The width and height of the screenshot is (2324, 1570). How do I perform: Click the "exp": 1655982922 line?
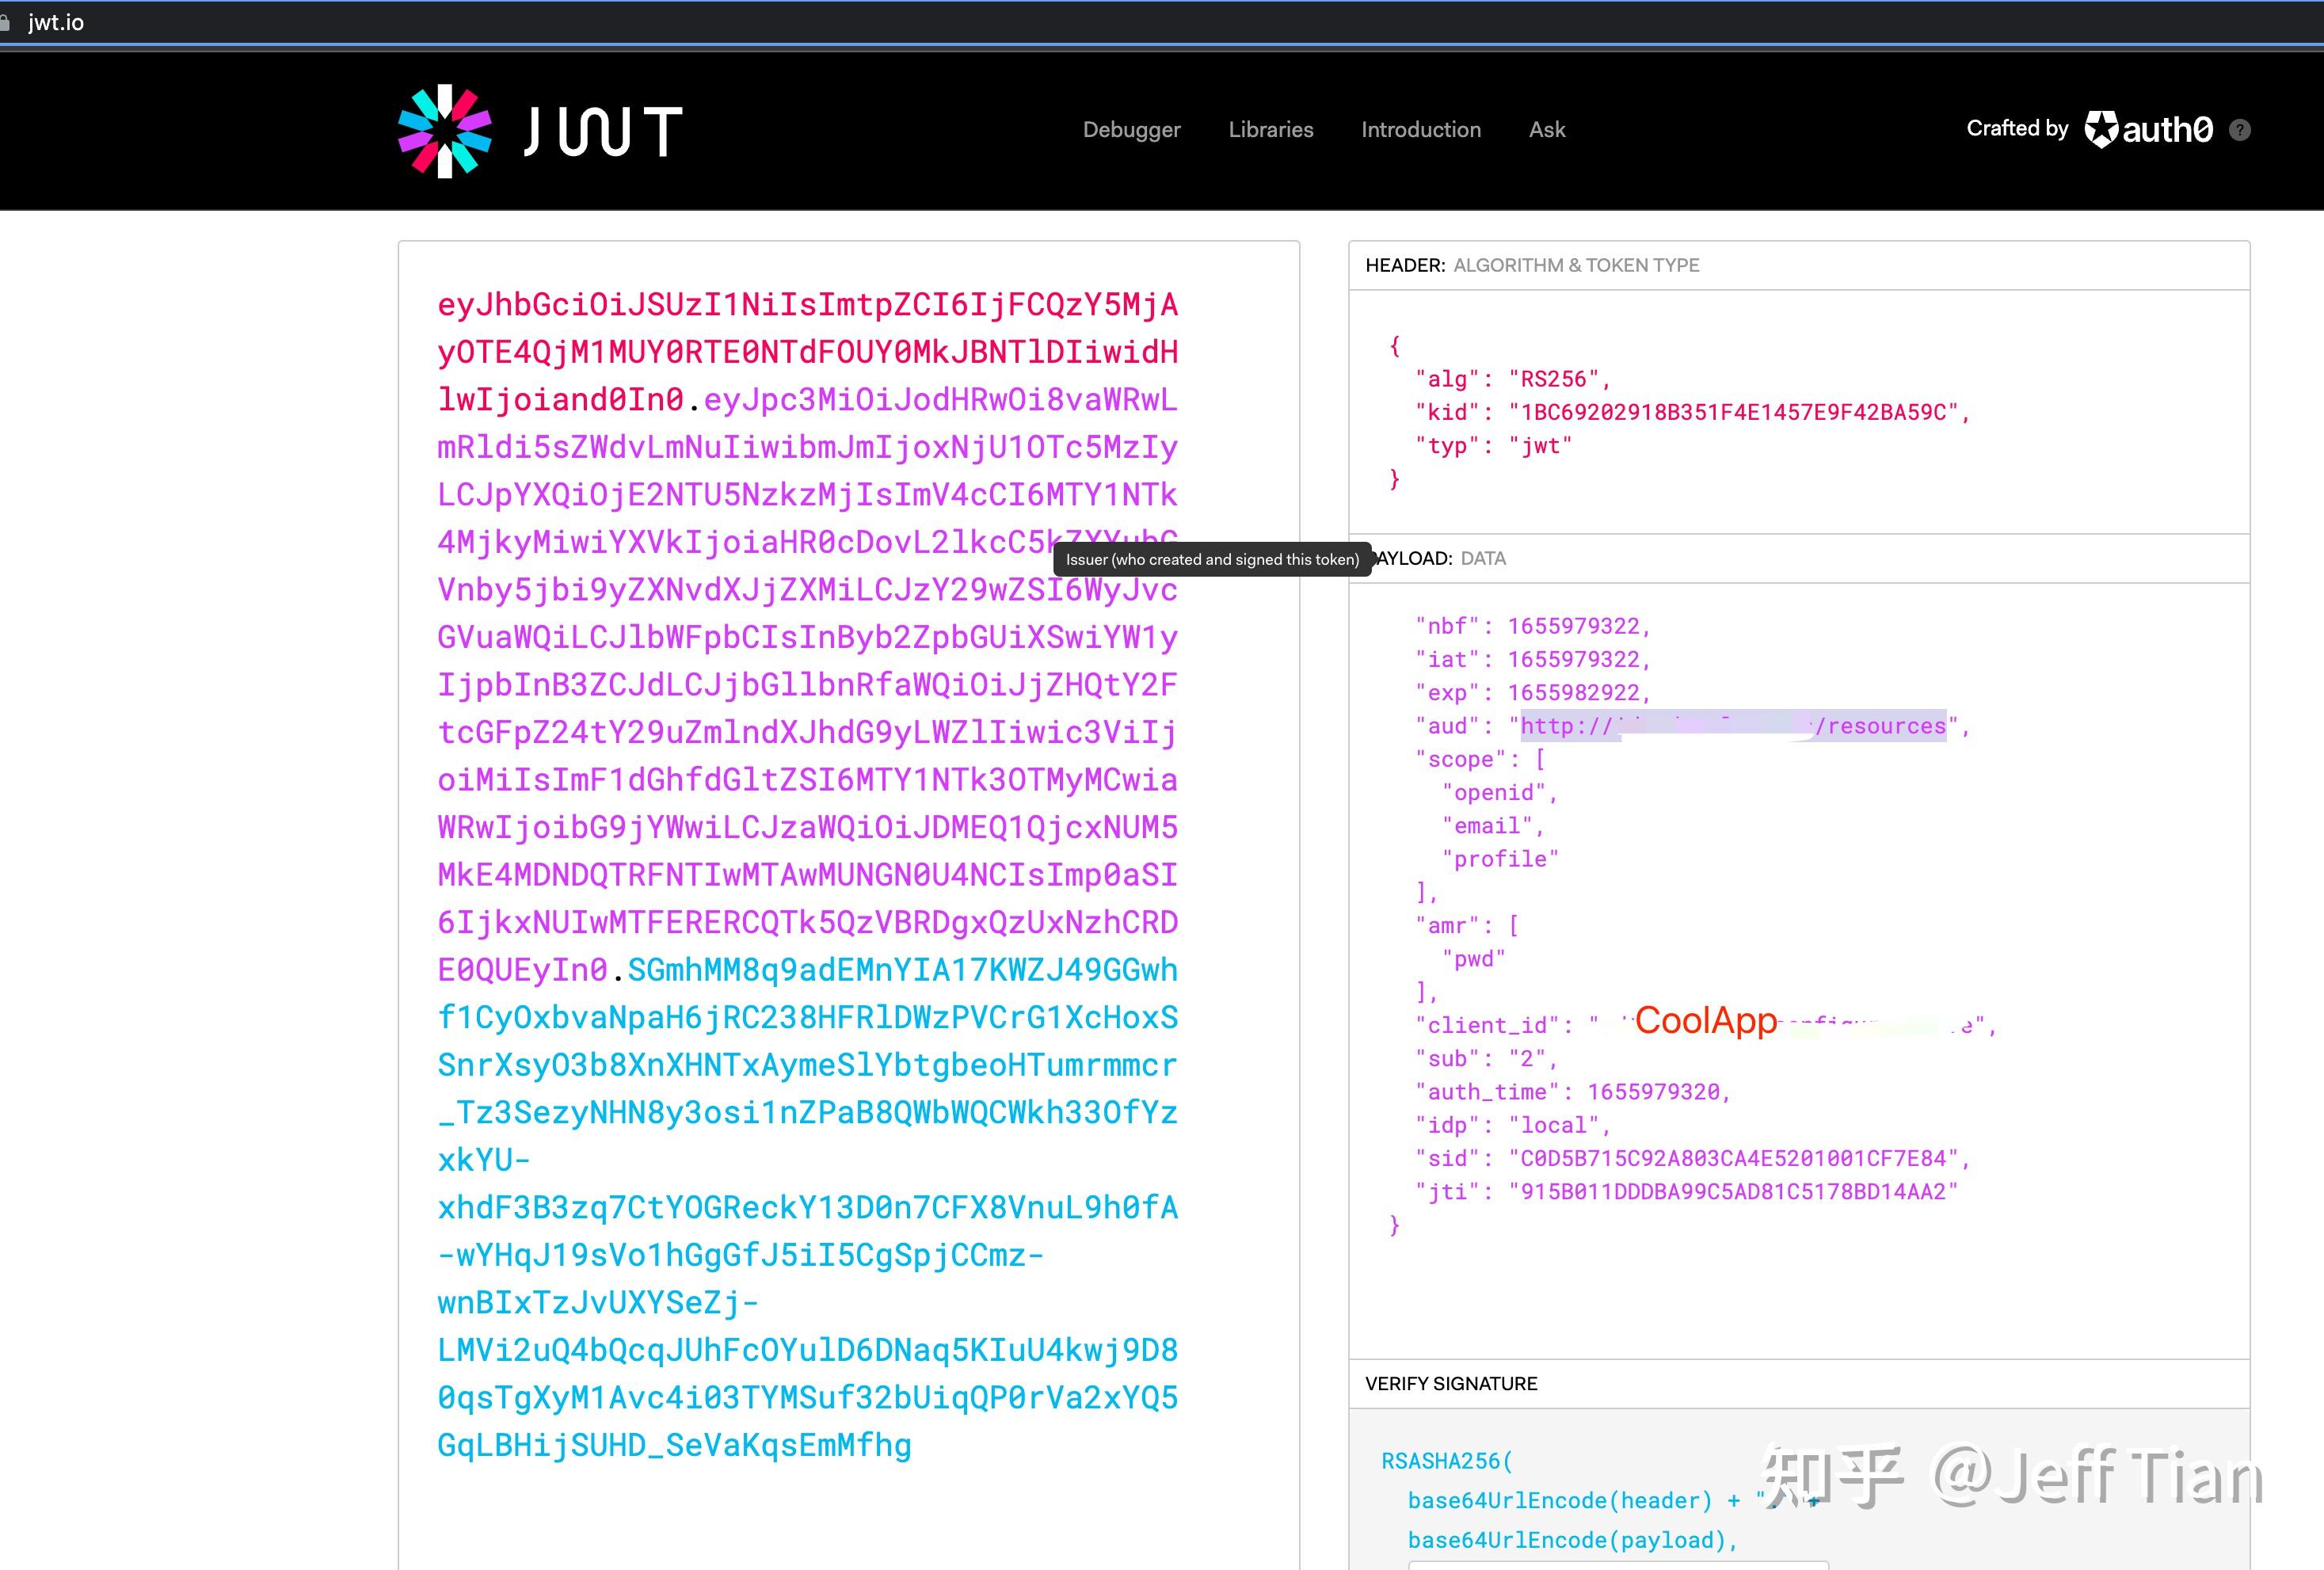click(x=1533, y=693)
